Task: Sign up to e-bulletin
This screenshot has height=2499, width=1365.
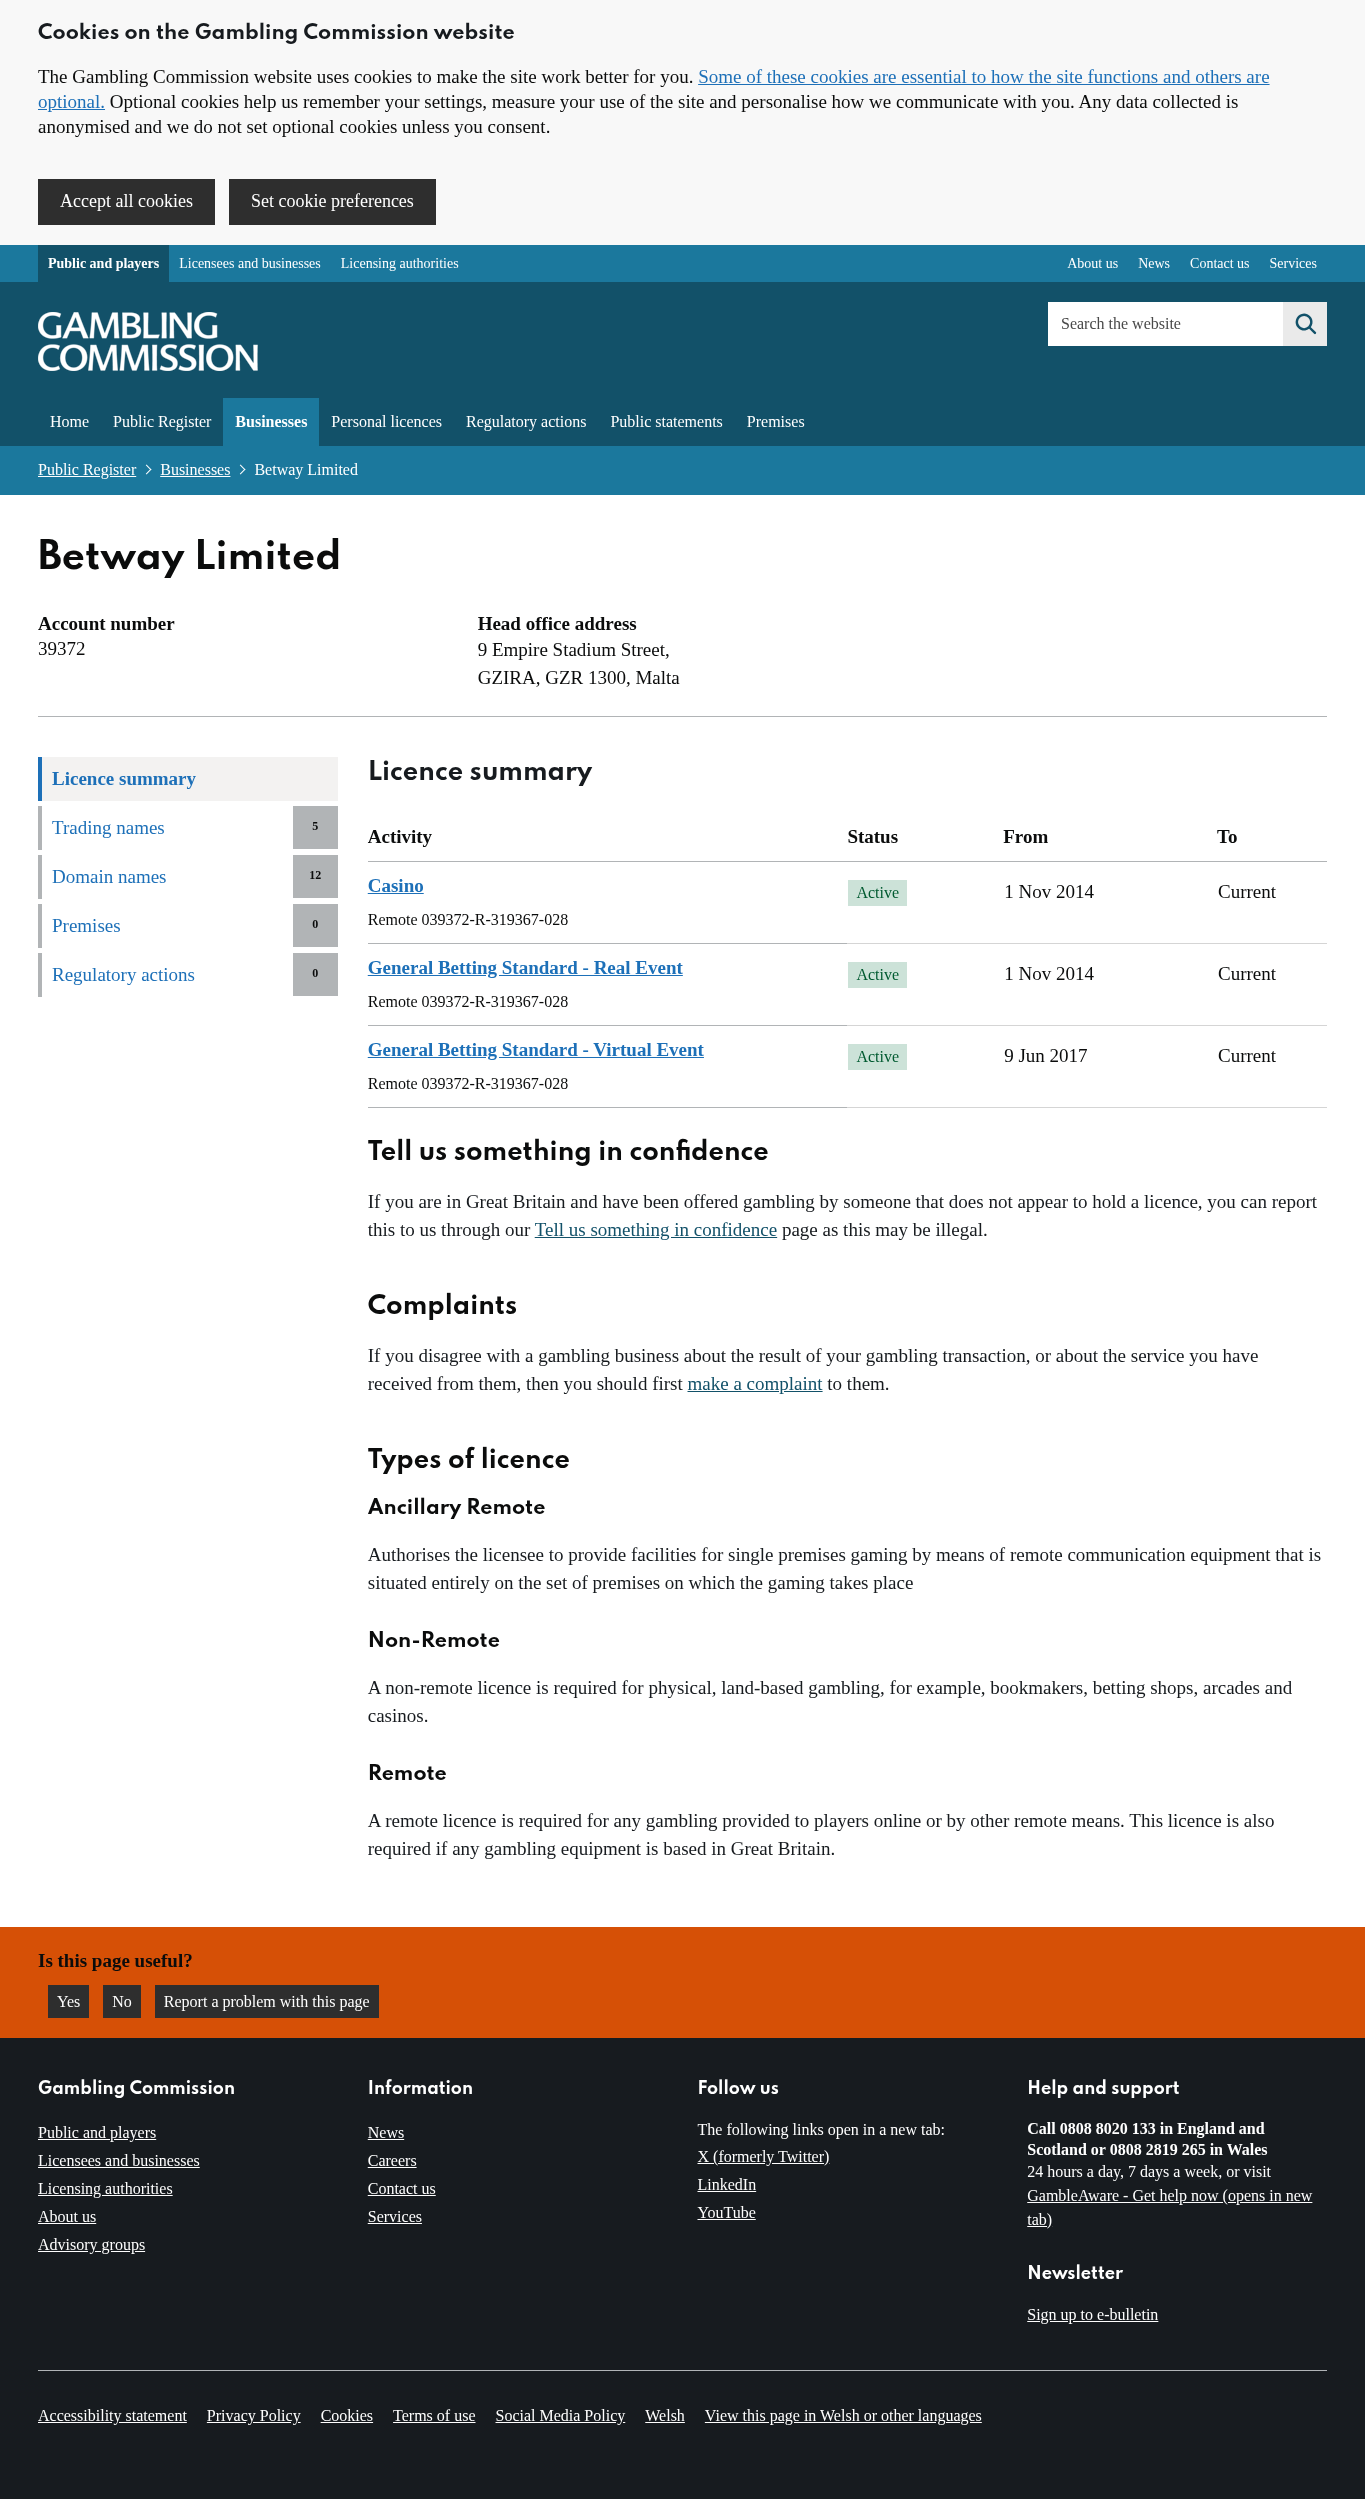Action: point(1092,2315)
